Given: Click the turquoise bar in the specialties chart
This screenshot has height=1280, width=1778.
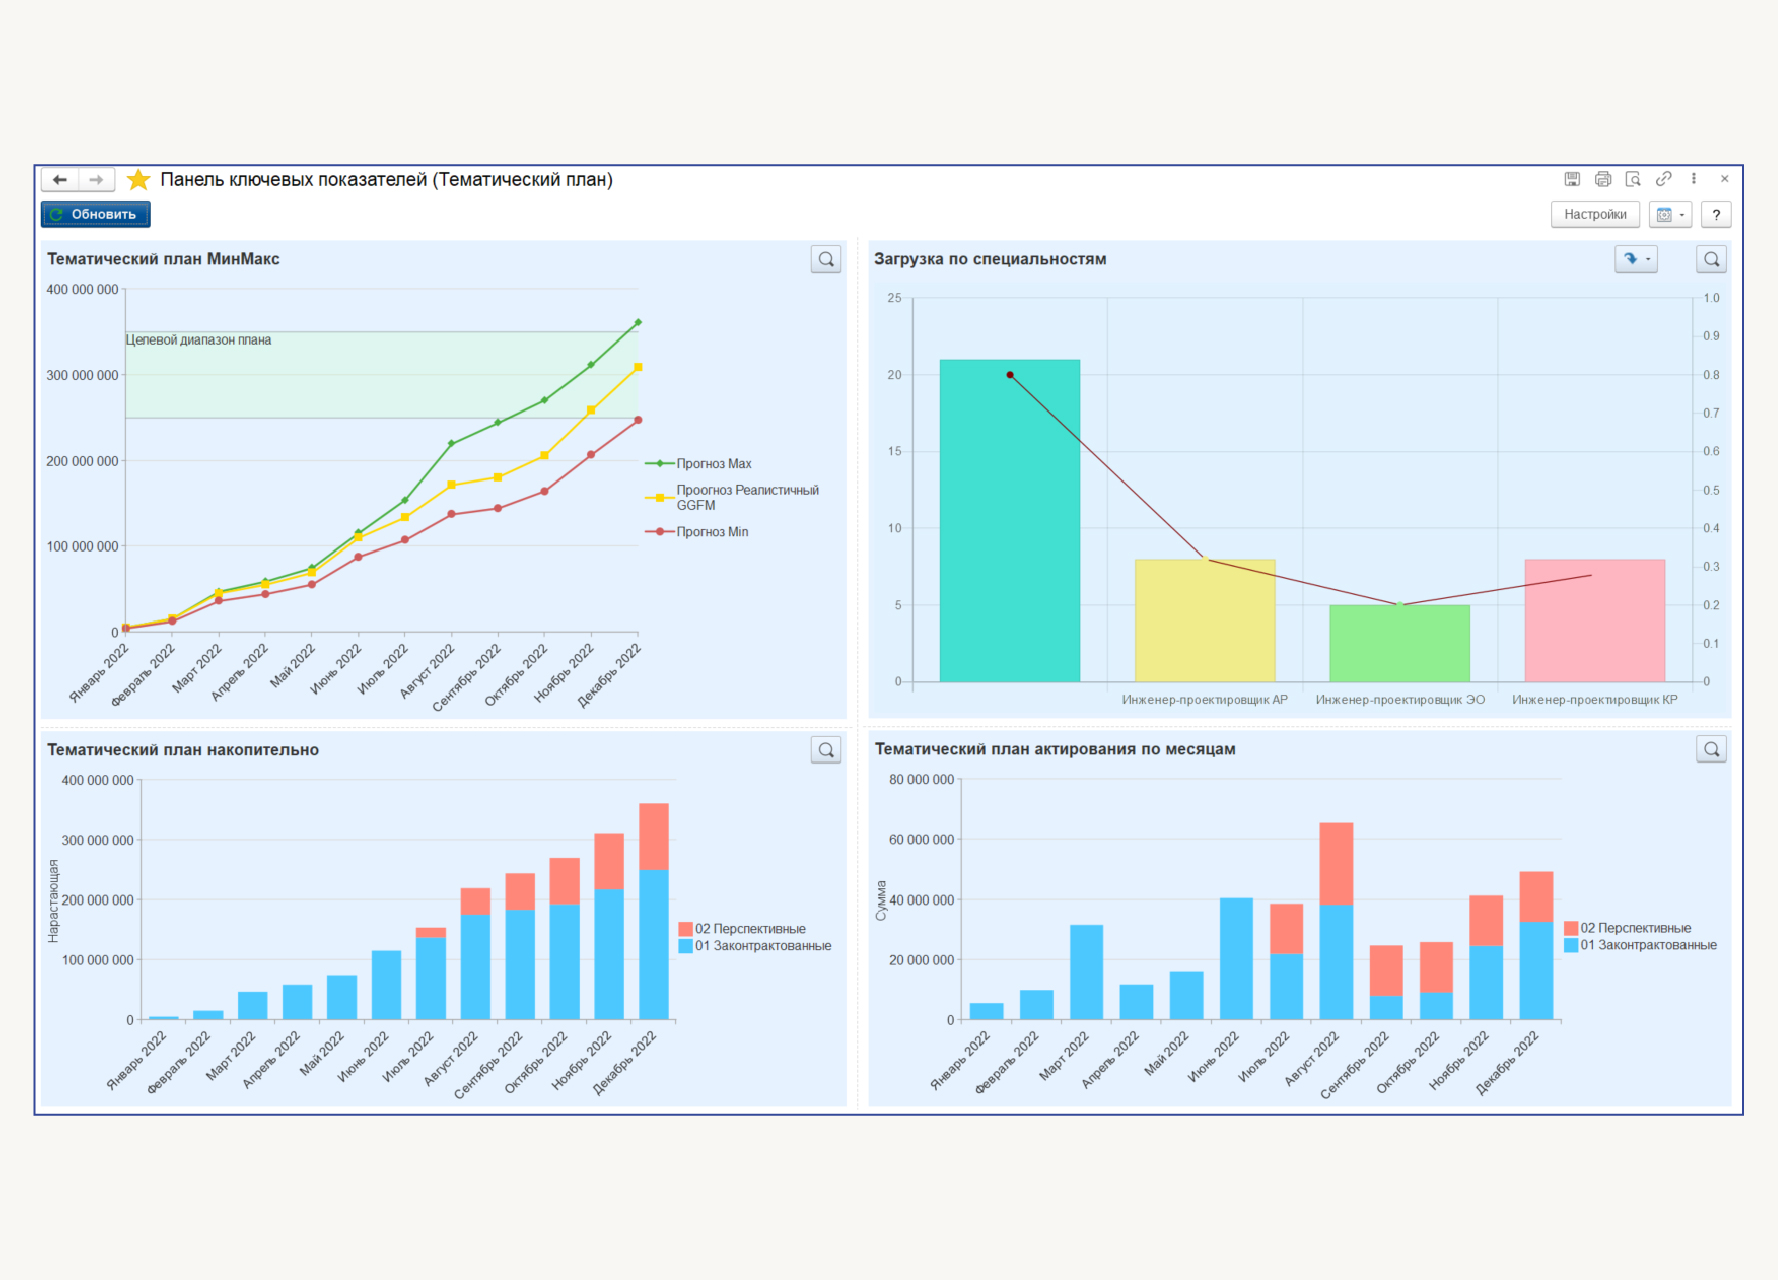Looking at the screenshot, I should 1009,520.
